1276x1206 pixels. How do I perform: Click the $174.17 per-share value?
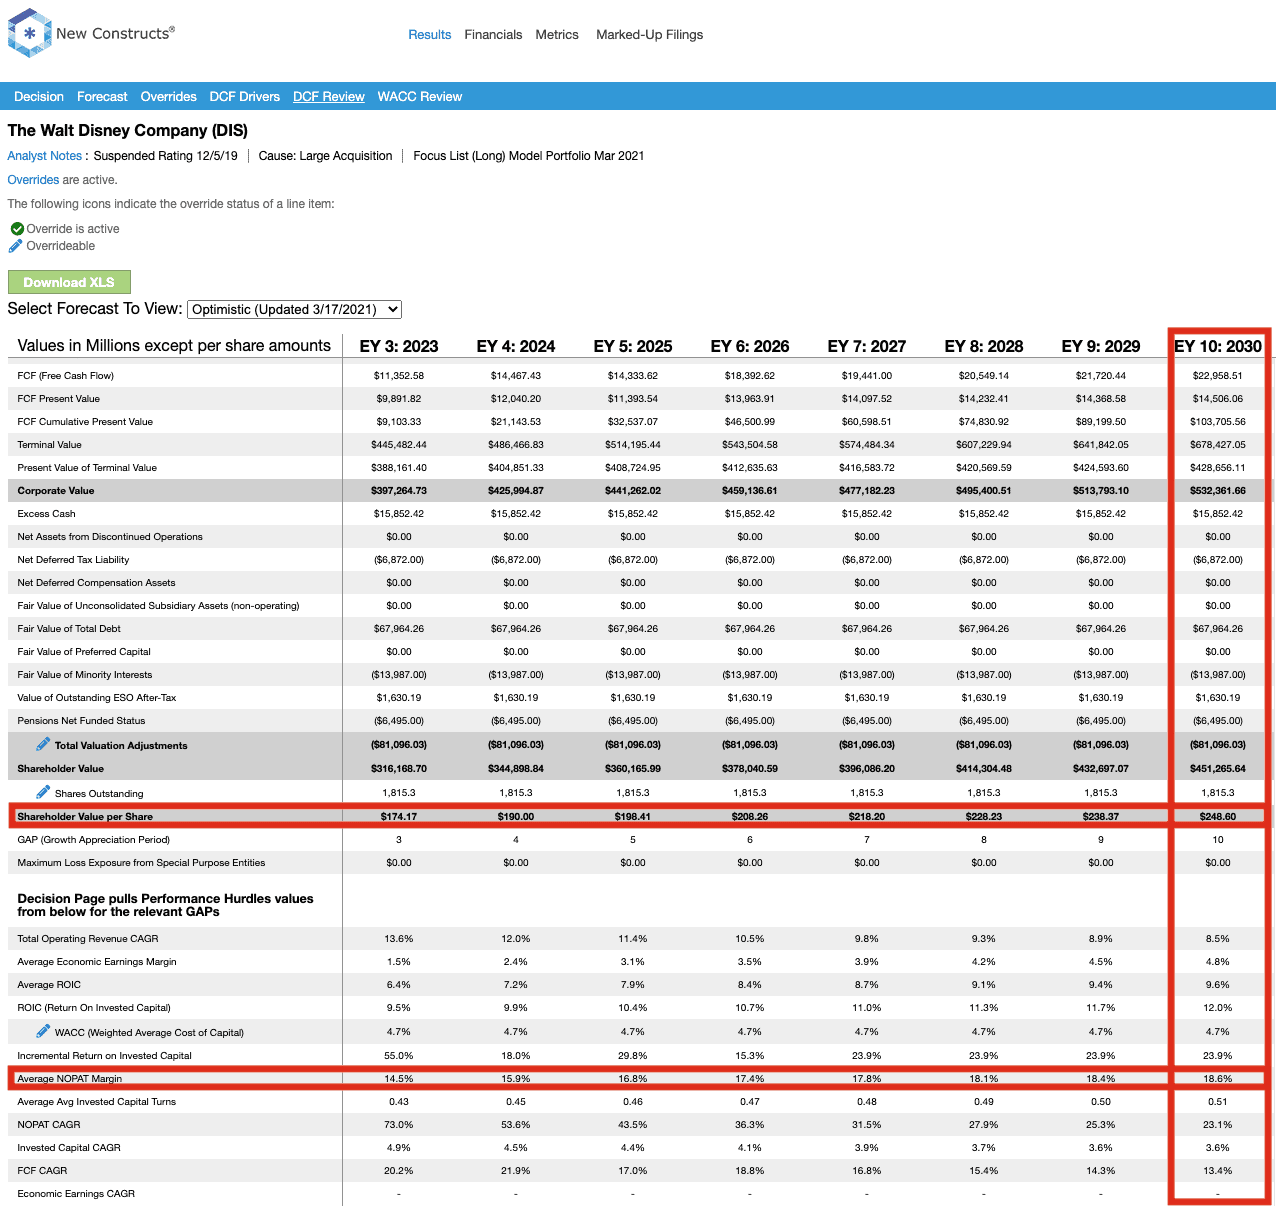[399, 817]
